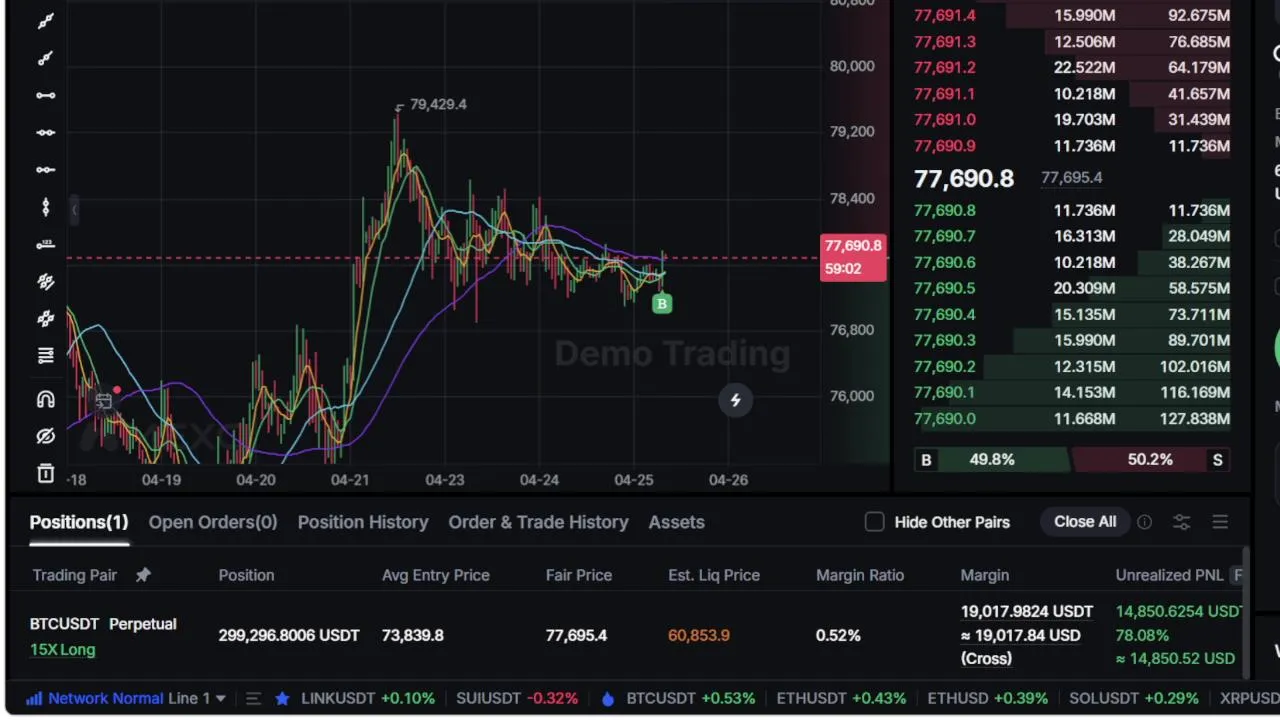Click the 73,839.8 average entry price
This screenshot has height=720, width=1280.
[412, 635]
